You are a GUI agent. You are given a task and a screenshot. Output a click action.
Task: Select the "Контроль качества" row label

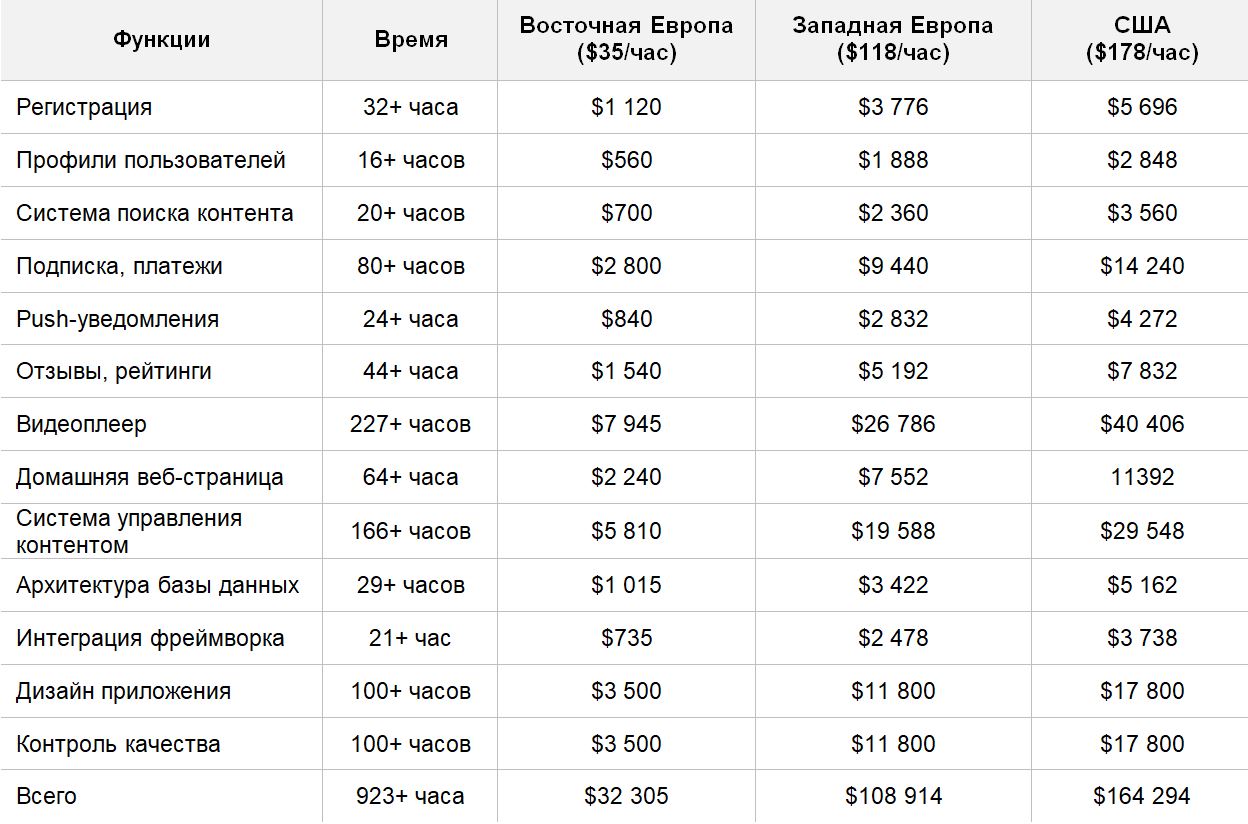[x=118, y=744]
